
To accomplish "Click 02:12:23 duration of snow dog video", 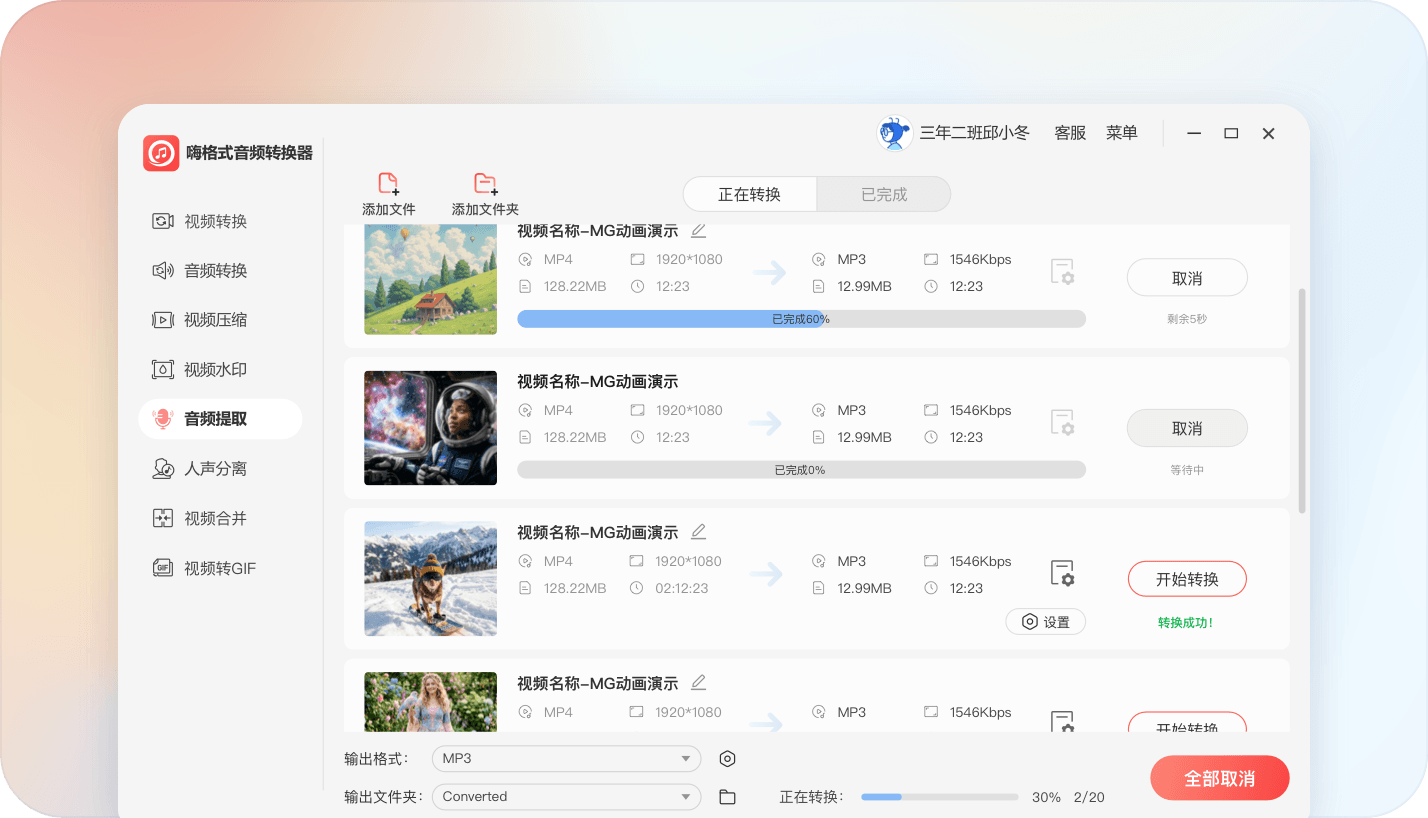I will [682, 588].
